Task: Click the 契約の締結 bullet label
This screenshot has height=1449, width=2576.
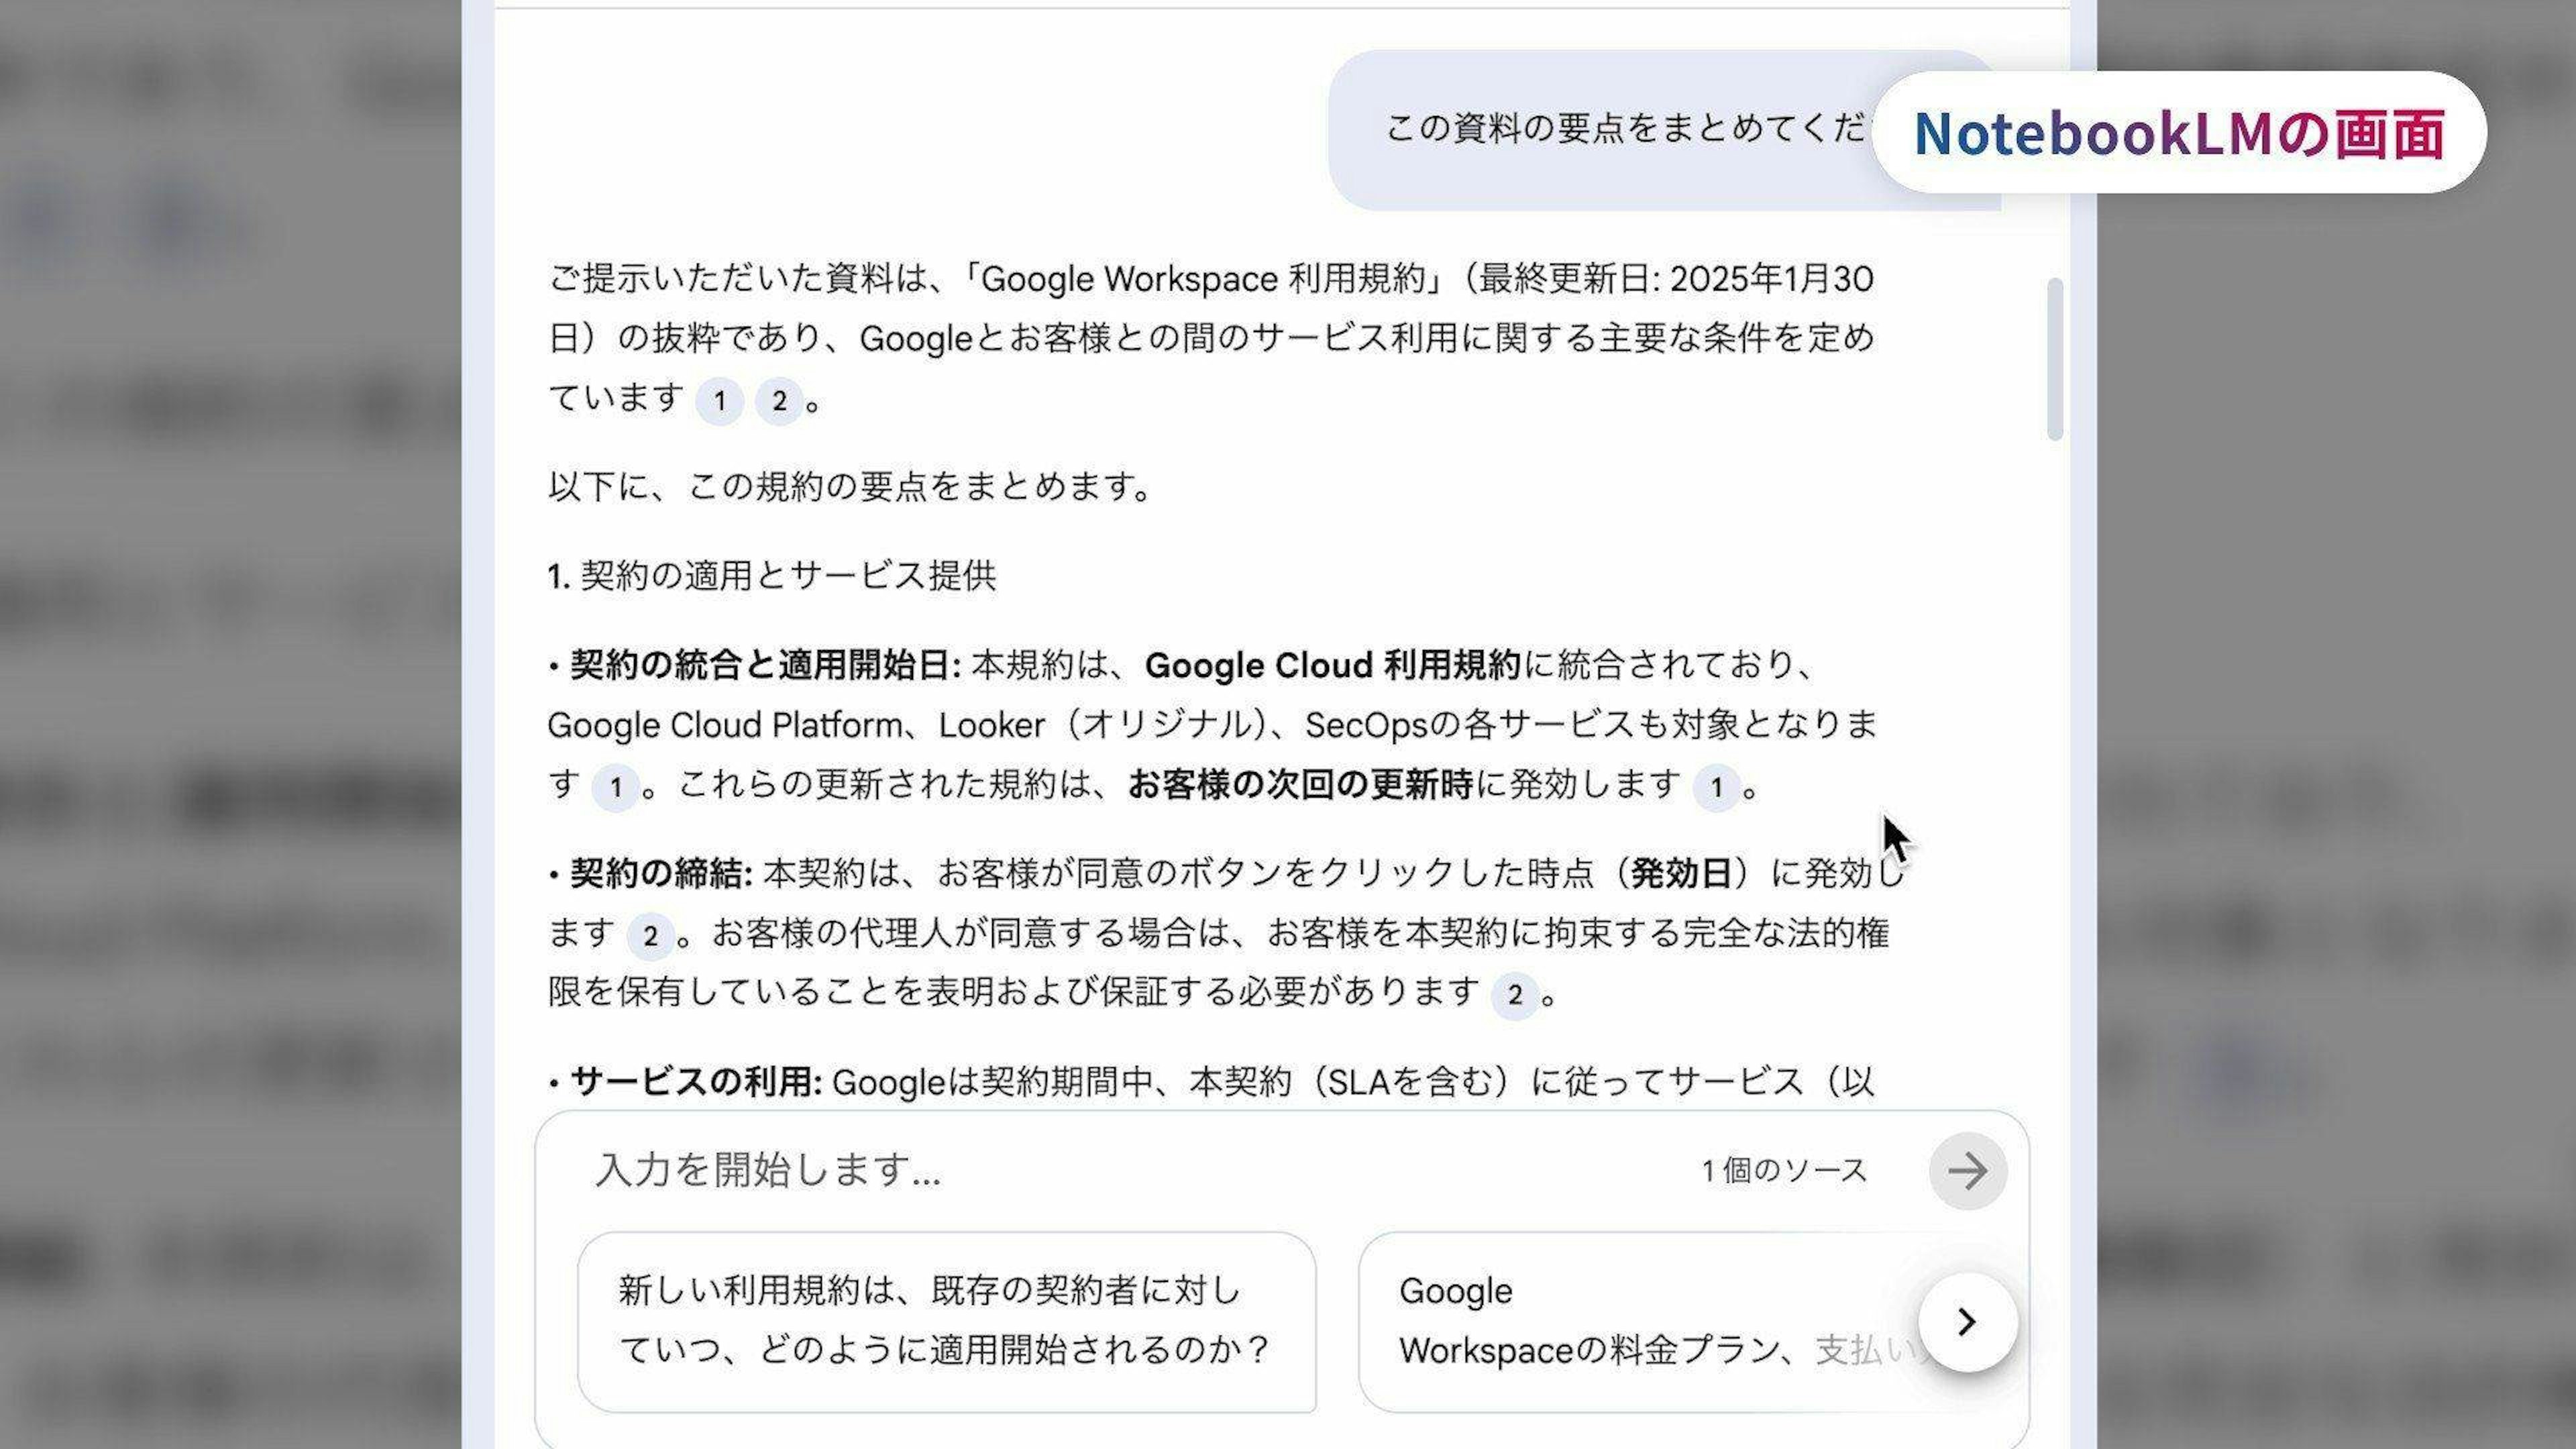Action: (660, 874)
